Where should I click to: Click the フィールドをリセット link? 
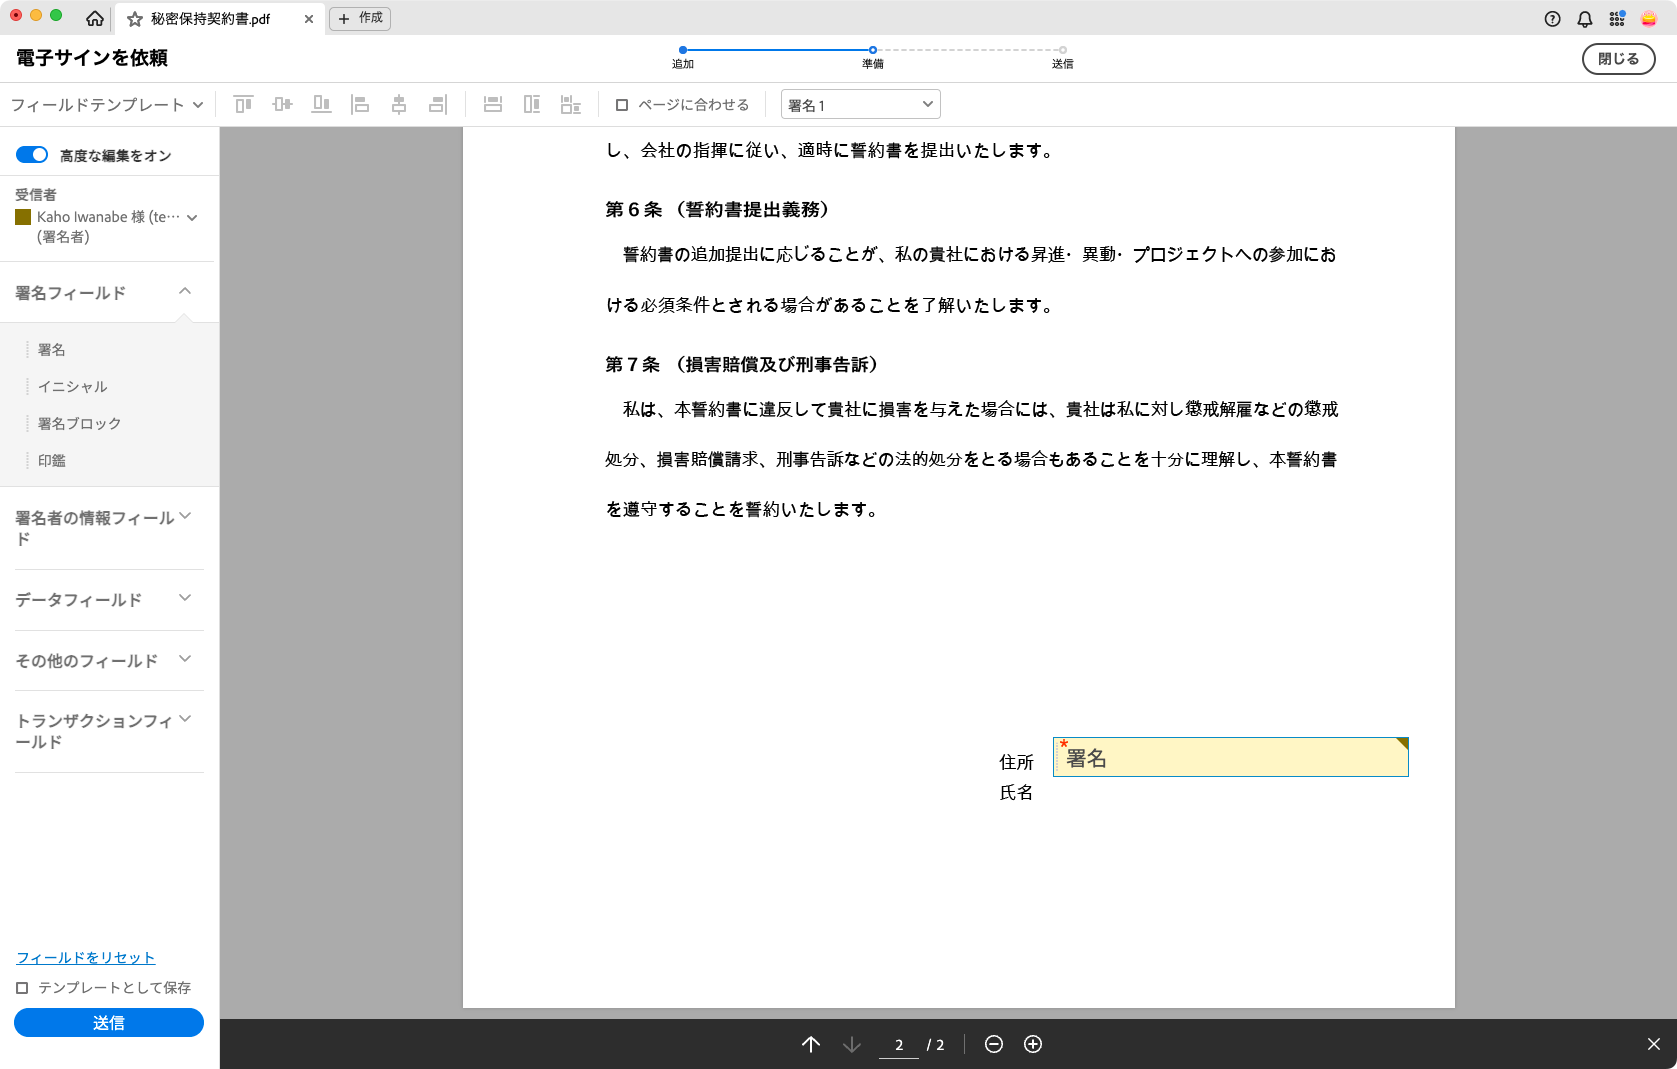pos(86,958)
